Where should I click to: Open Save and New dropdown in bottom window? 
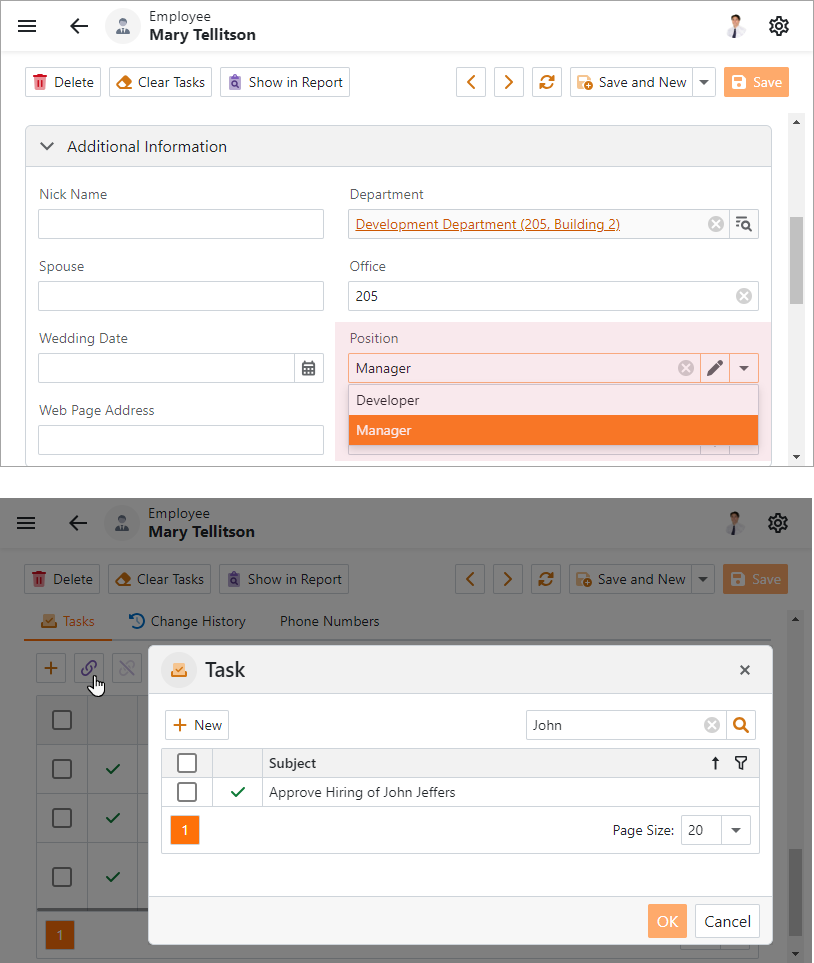703,579
